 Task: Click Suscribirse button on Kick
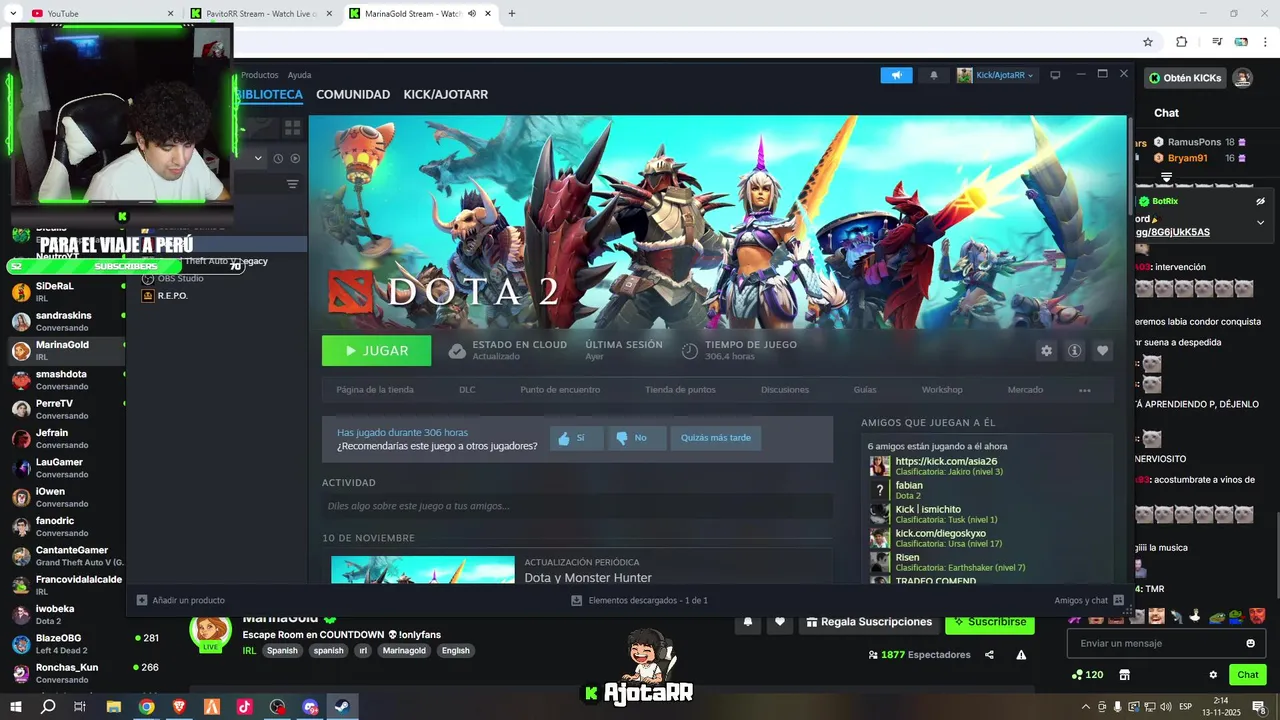point(990,622)
